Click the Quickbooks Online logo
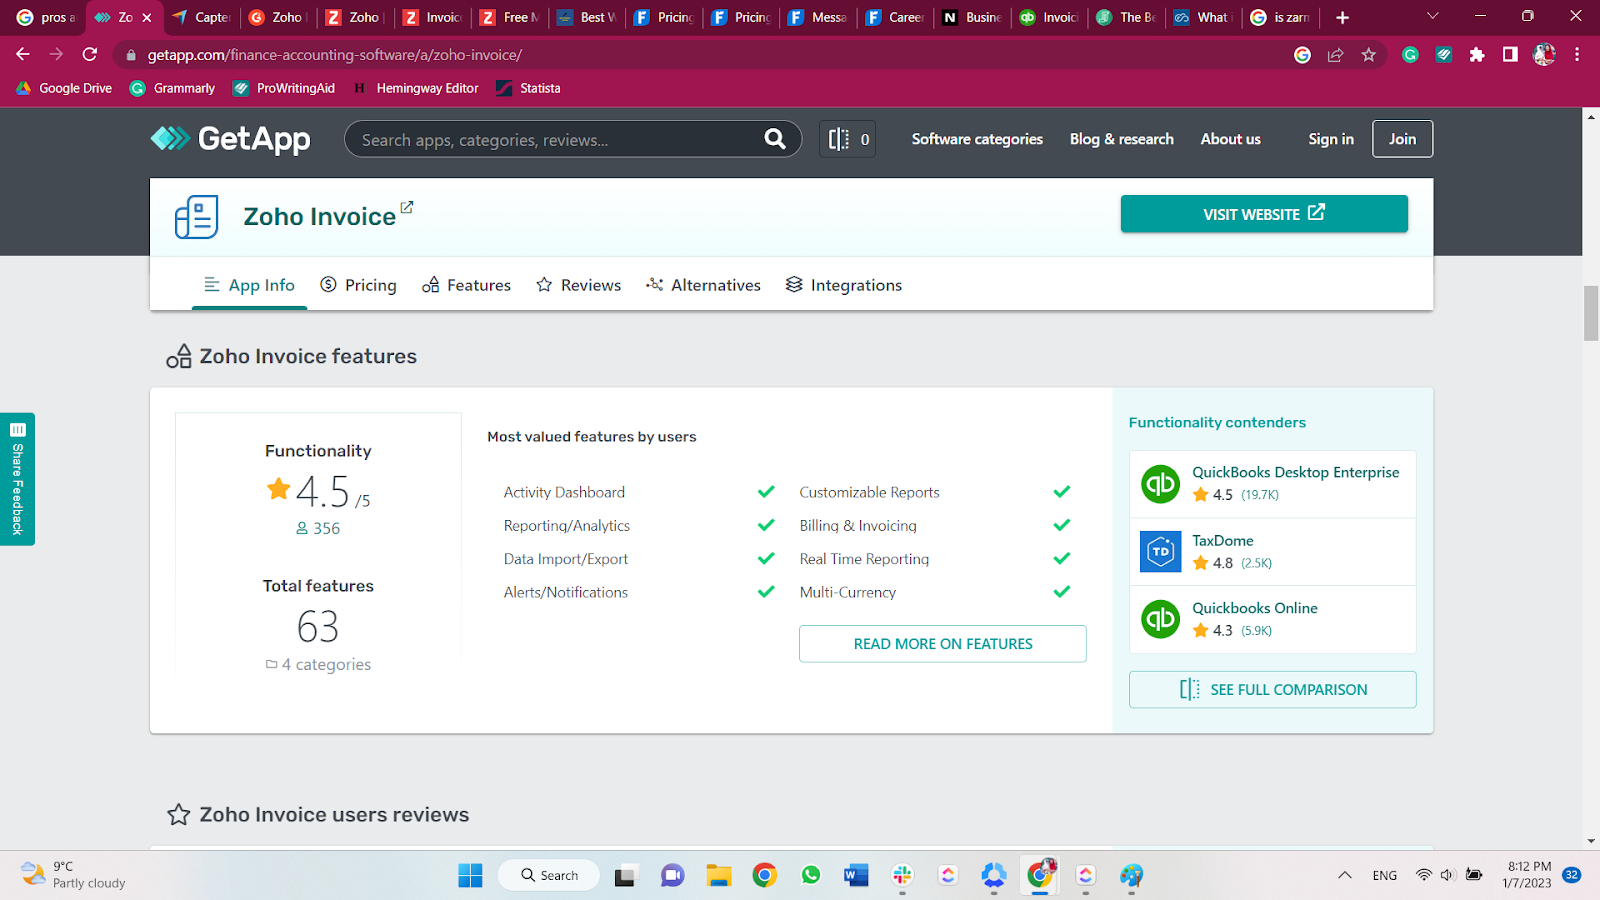The height and width of the screenshot is (900, 1600). click(1161, 619)
